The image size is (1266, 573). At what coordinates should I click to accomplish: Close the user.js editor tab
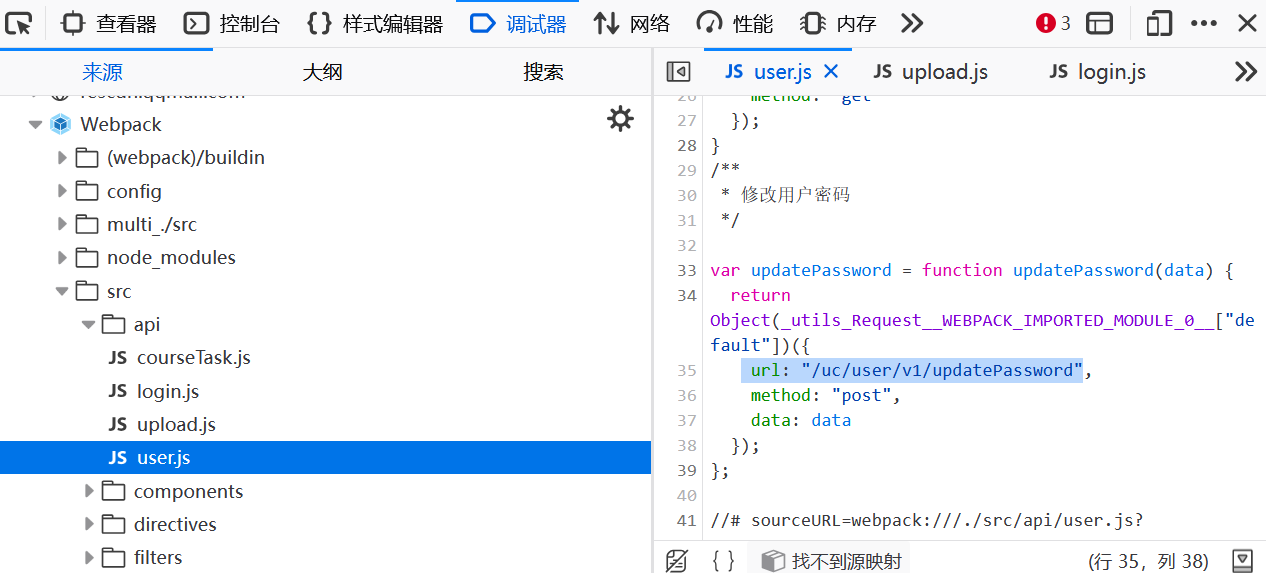point(831,72)
